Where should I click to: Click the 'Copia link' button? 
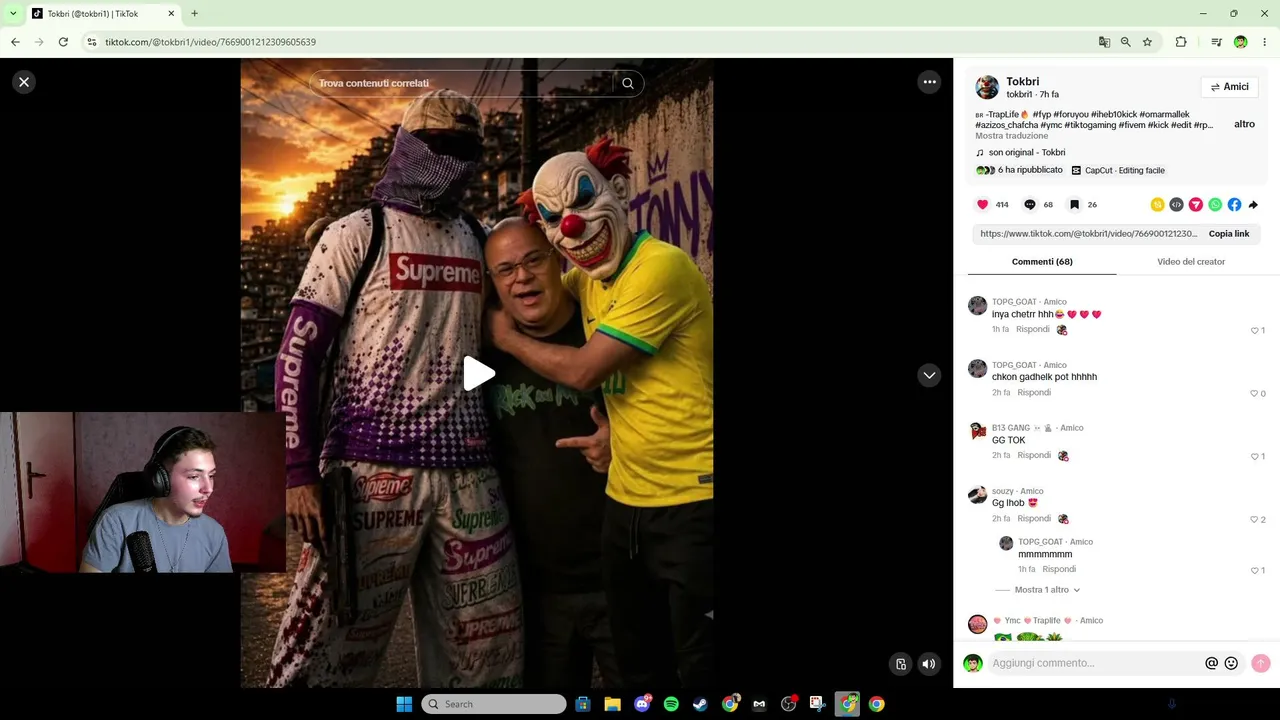(1229, 234)
